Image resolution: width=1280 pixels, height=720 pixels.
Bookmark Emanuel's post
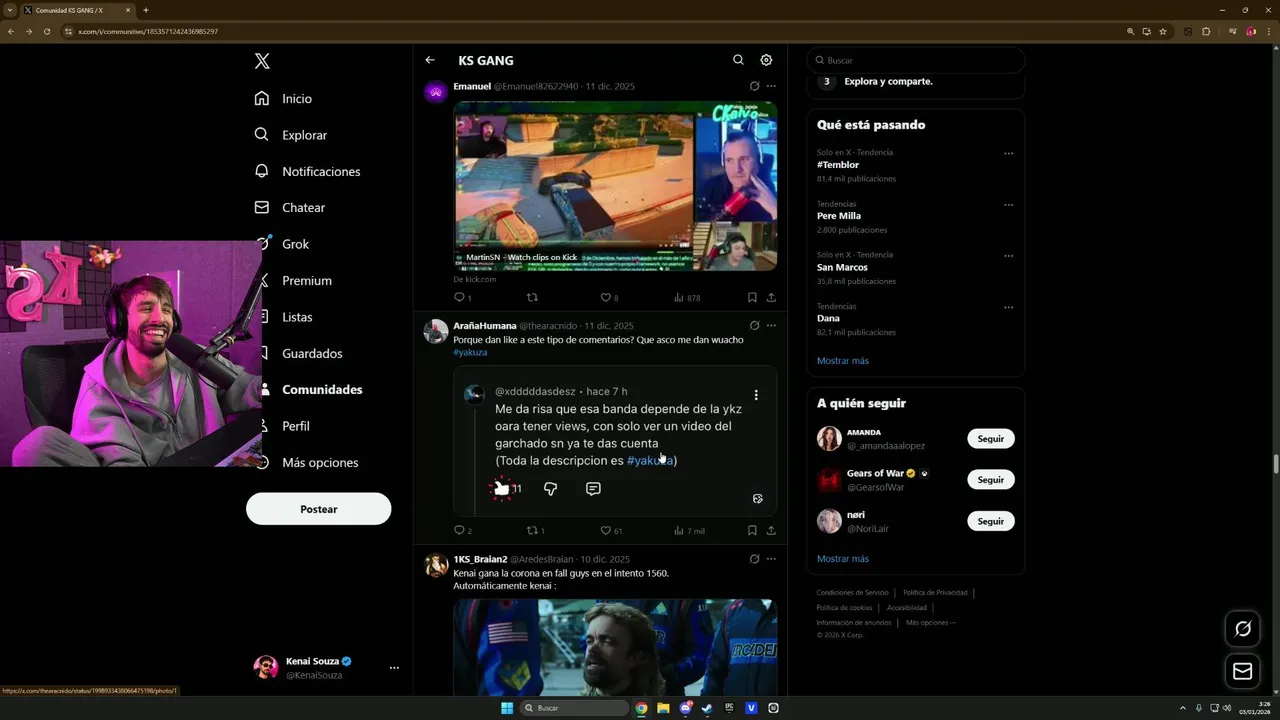click(752, 297)
